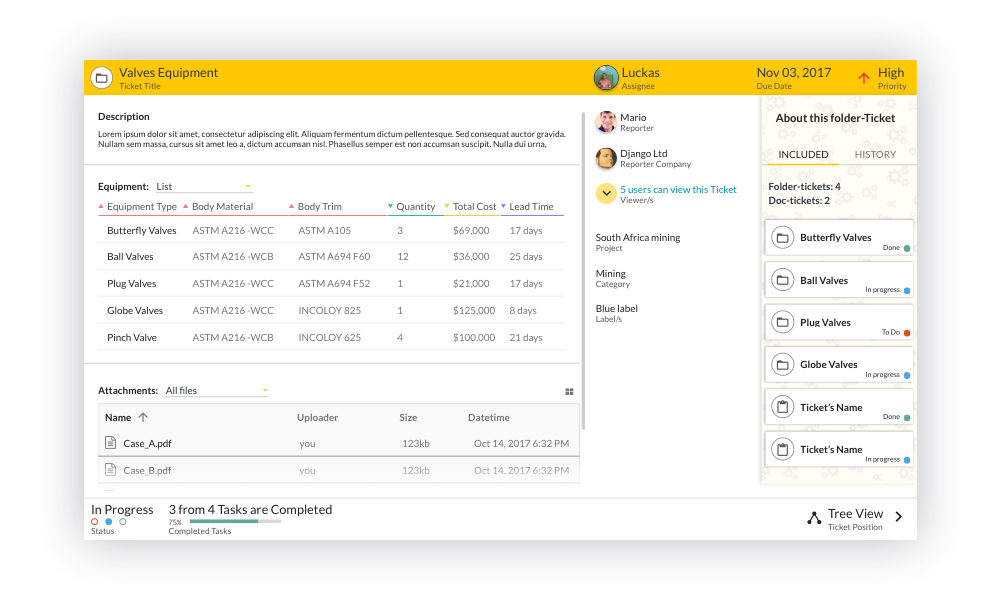Screen dimensions: 1000x600
Task: Open the 5 users can view link
Action: click(678, 189)
